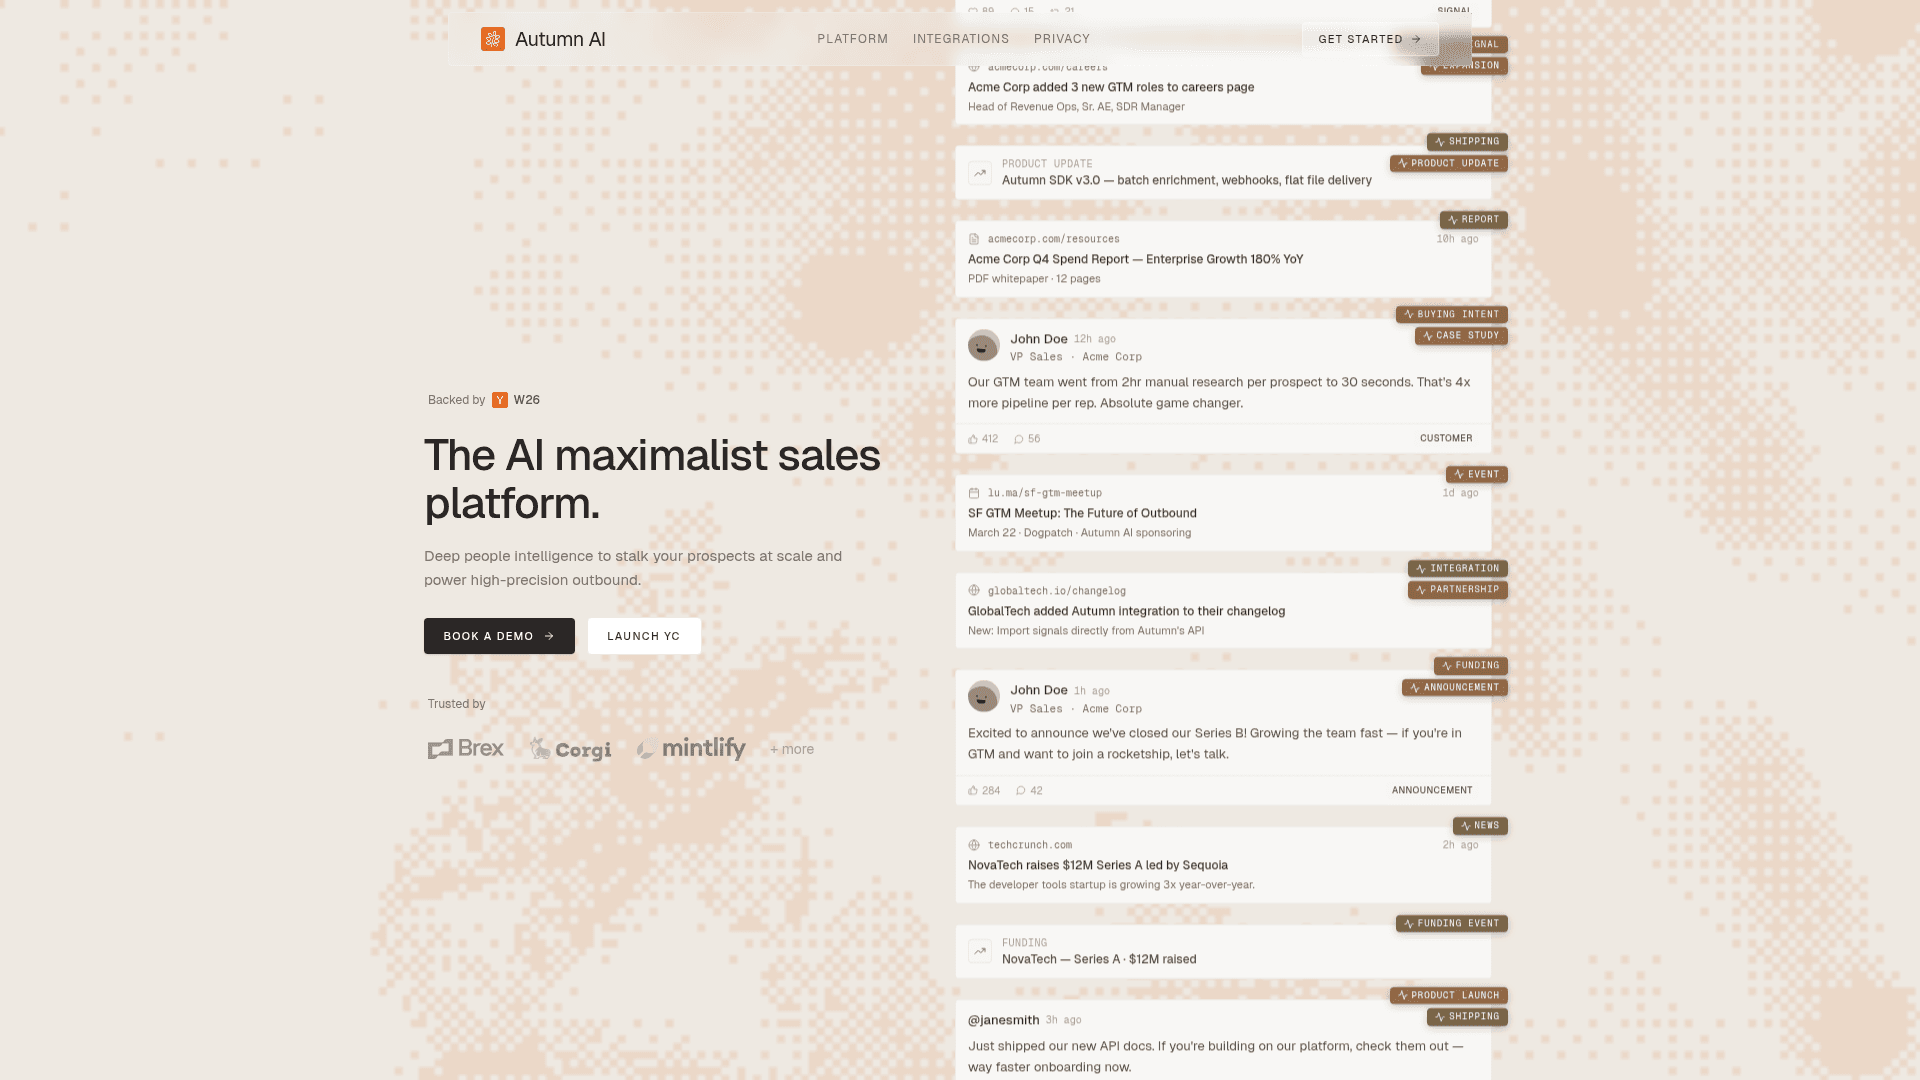Open the Integrations nav item
Screen dimensions: 1920x1080
(960, 39)
